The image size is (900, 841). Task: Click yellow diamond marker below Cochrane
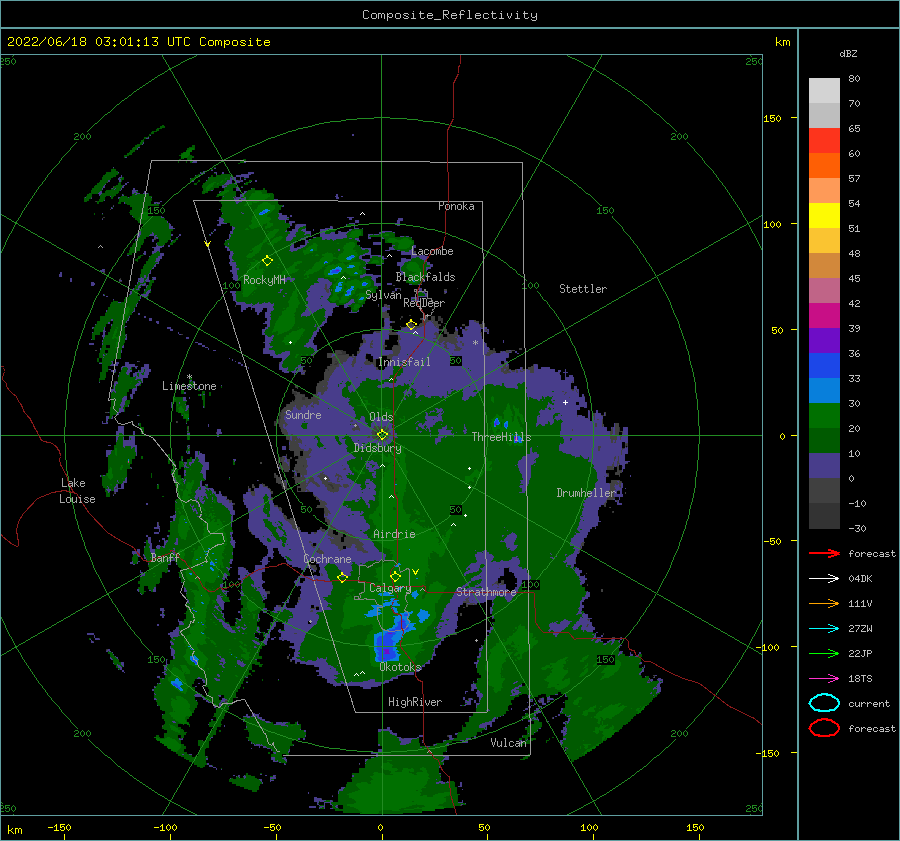tap(342, 578)
